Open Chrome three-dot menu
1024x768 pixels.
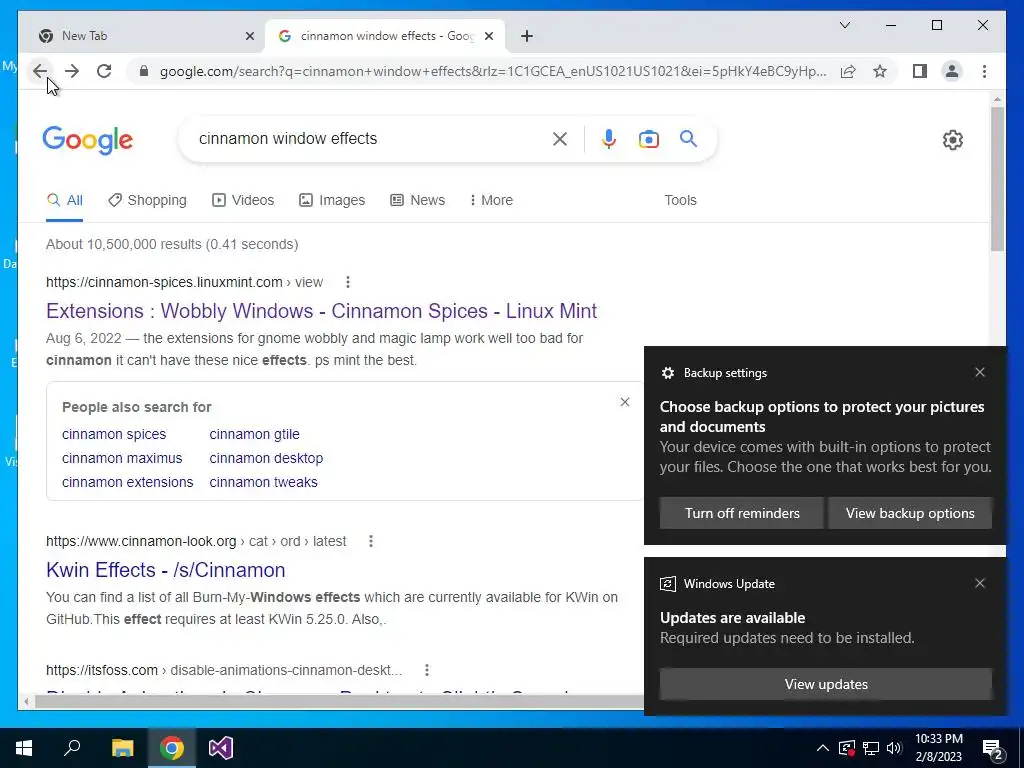[984, 71]
